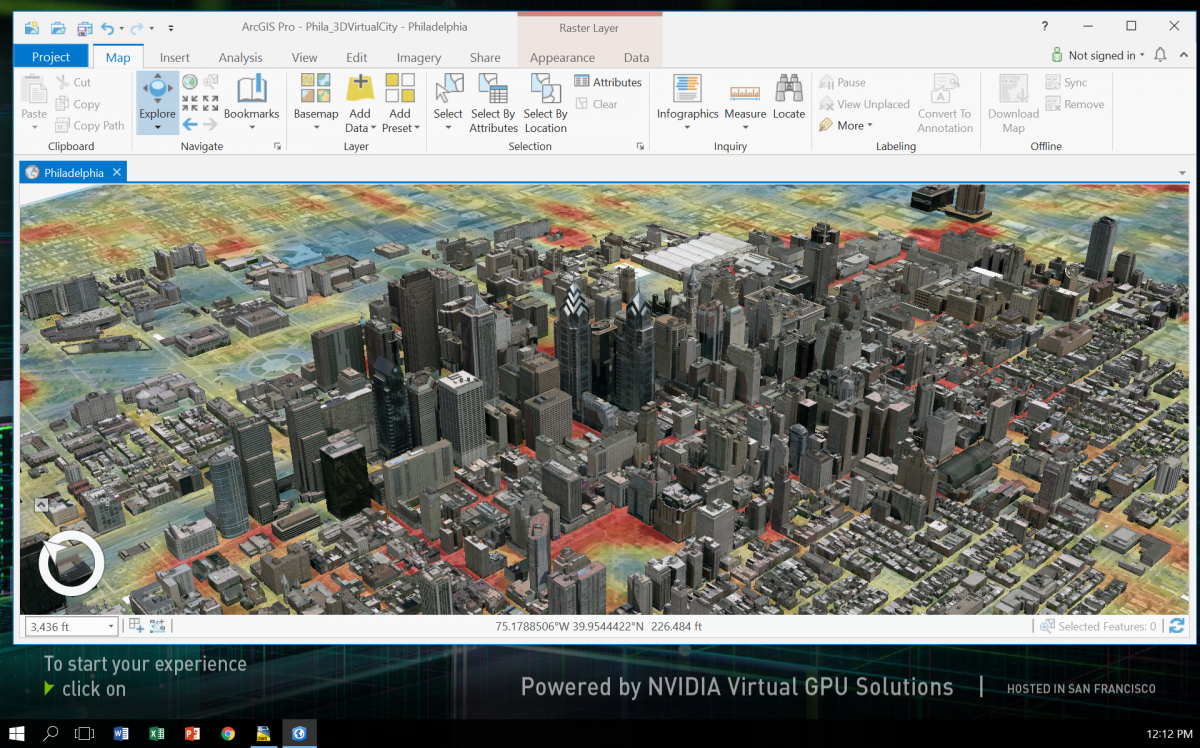Click the Add Data icon
Screen dimensions: 1200x748
pyautogui.click(x=359, y=89)
